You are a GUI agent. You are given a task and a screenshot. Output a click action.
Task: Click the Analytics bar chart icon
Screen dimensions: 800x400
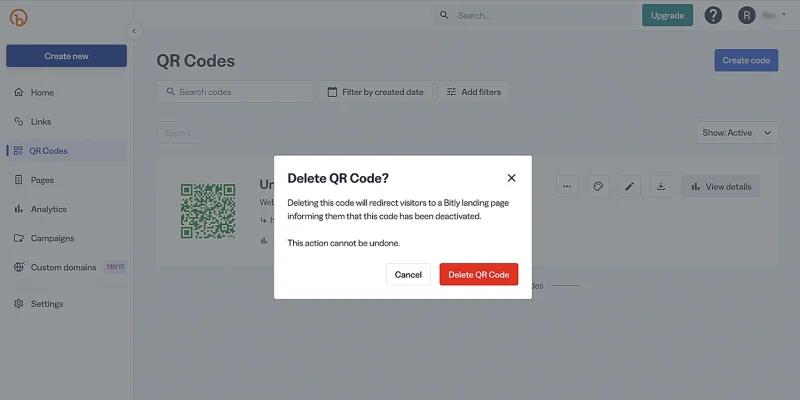click(19, 209)
